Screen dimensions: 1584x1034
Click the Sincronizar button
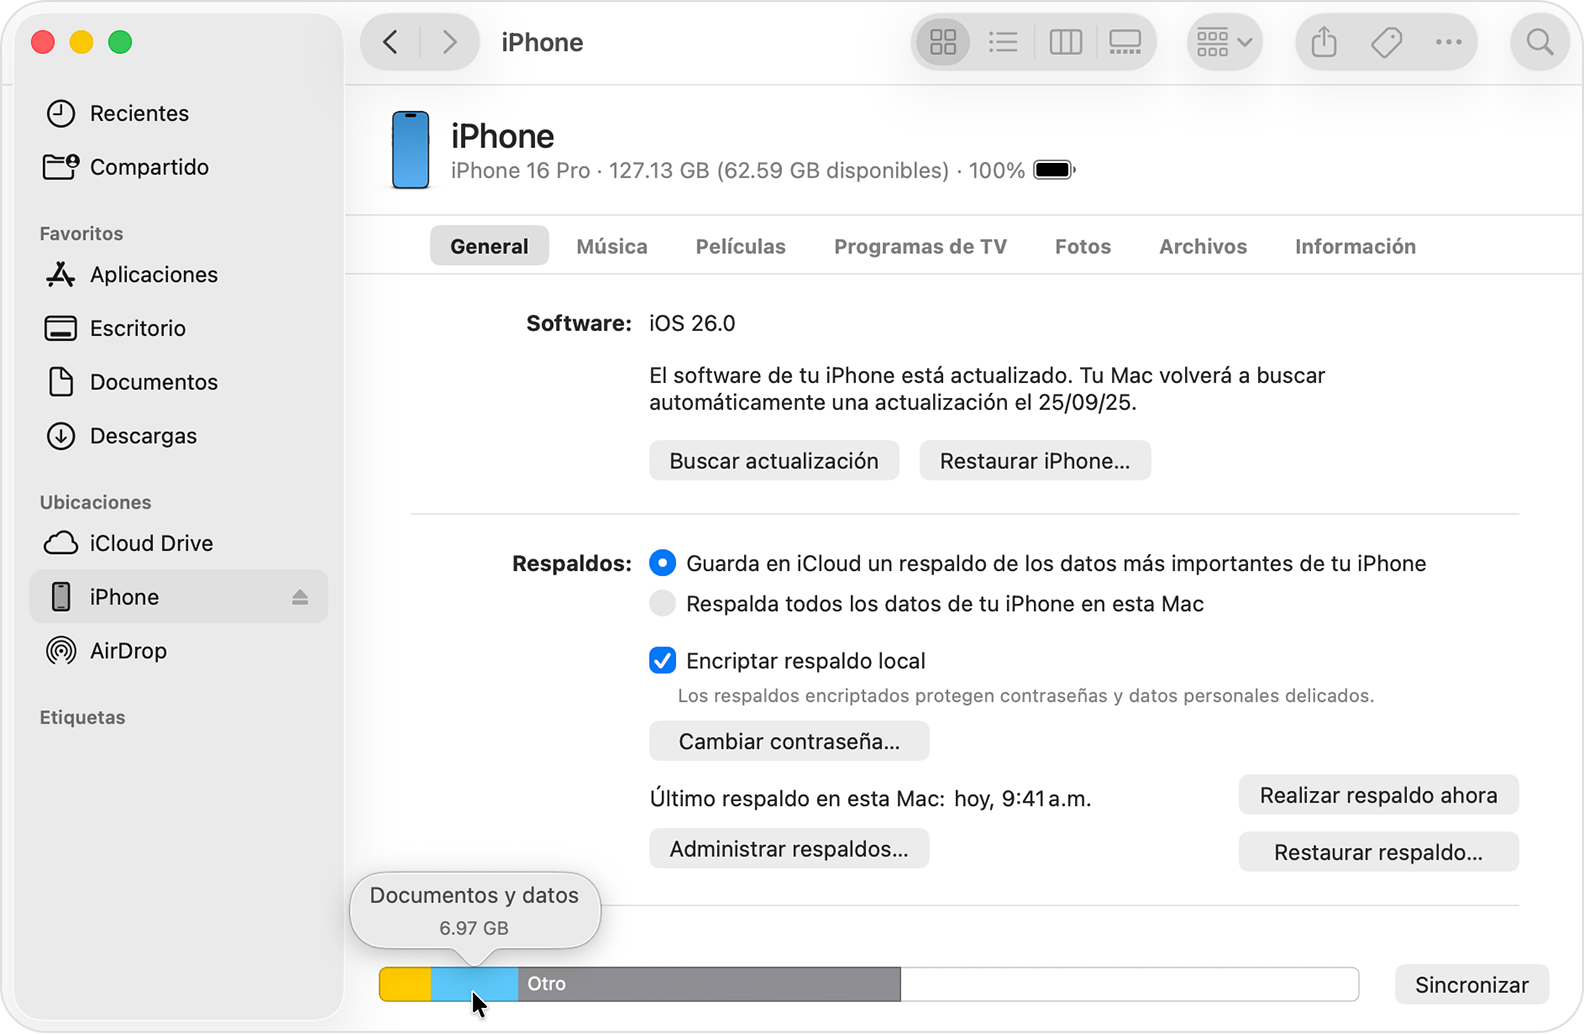coord(1472,985)
